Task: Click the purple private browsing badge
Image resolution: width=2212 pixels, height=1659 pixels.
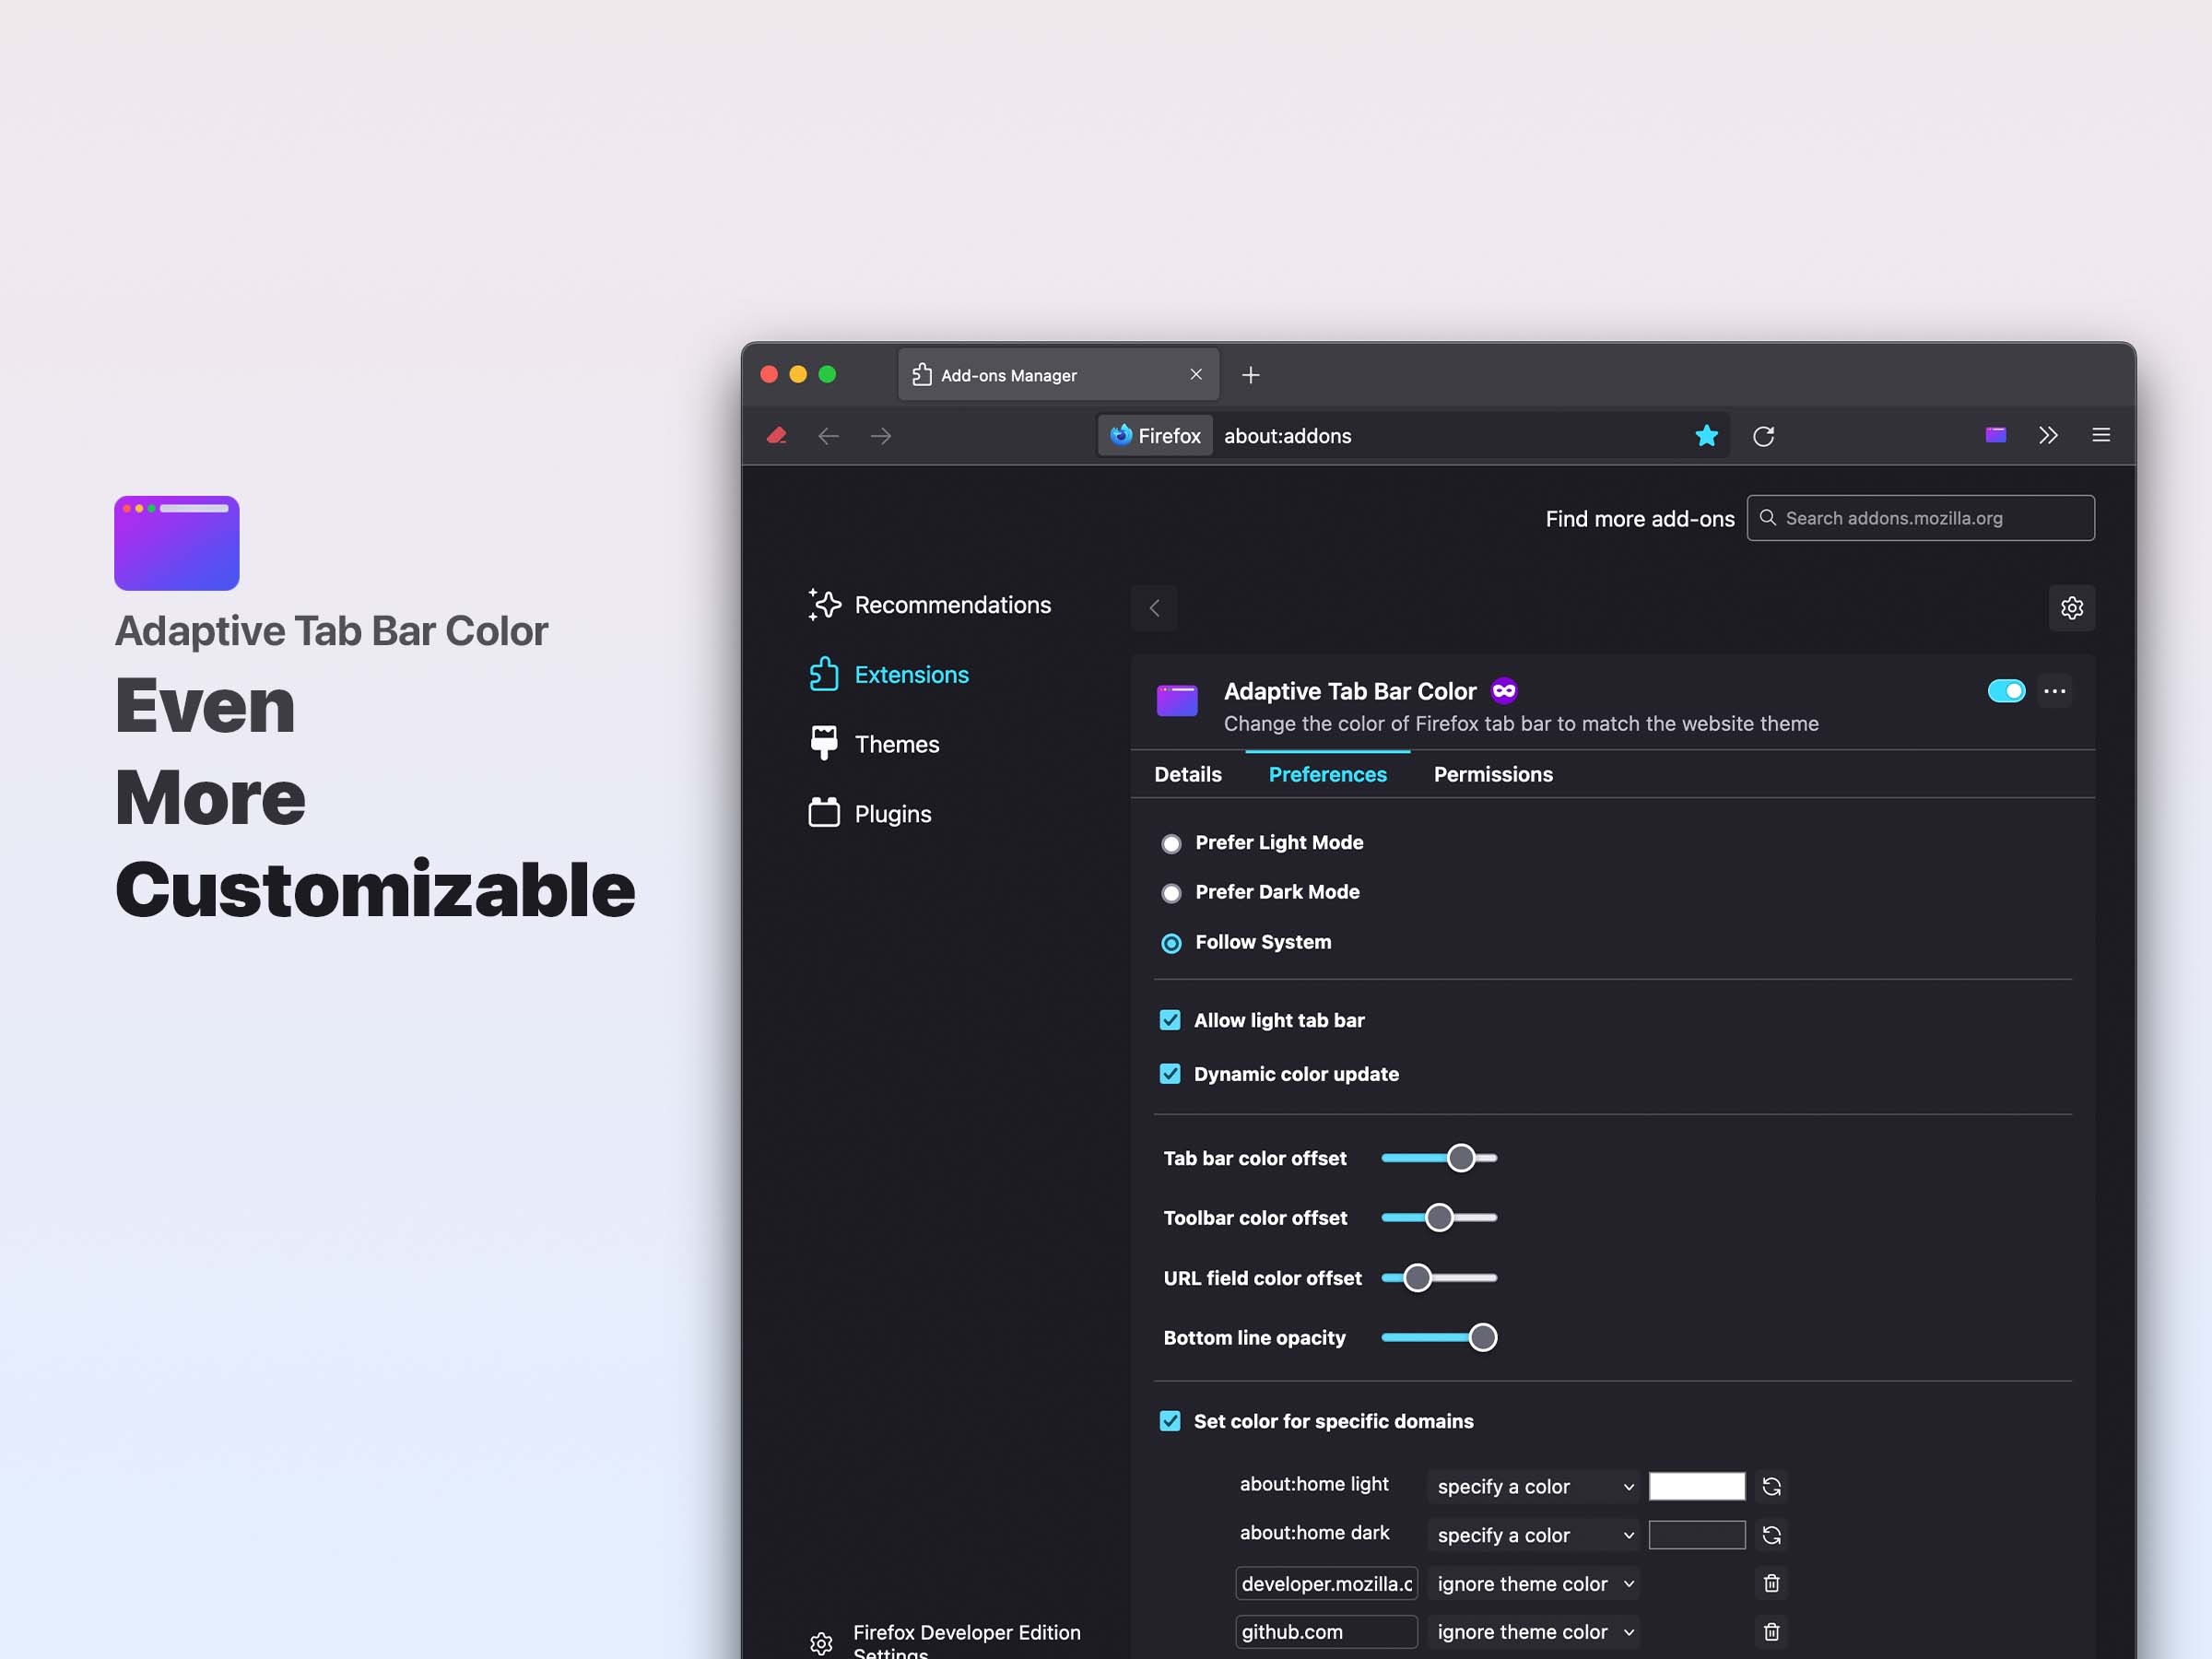Action: [x=1504, y=691]
